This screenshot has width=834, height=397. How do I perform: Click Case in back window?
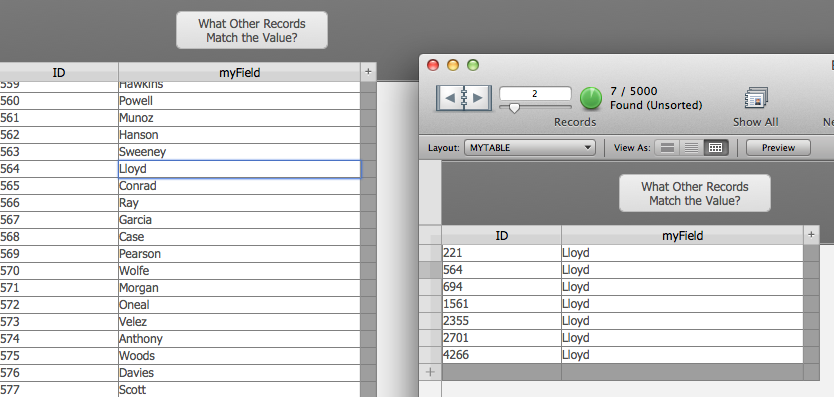tap(239, 237)
